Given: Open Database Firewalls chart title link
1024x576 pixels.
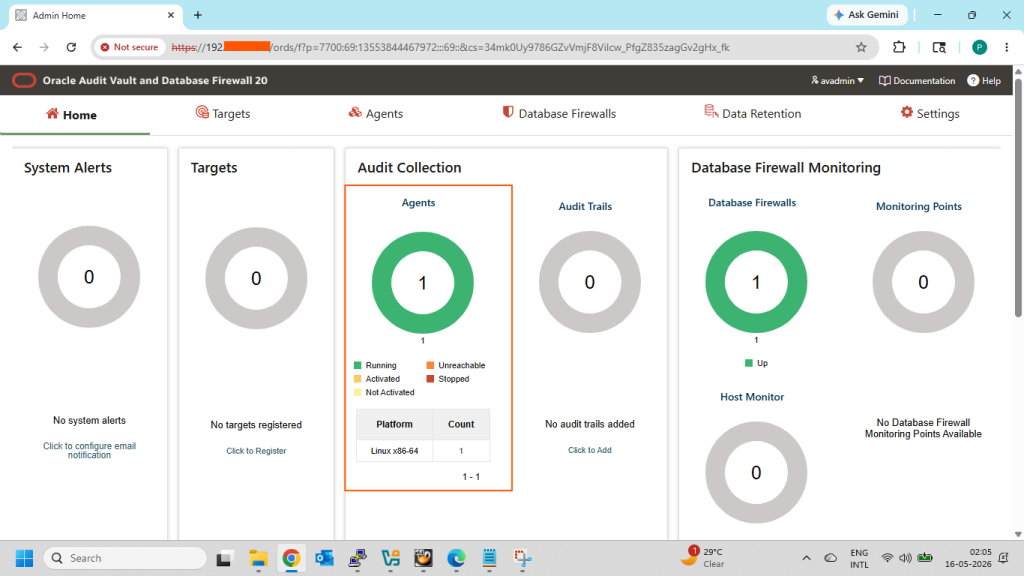Looking at the screenshot, I should pos(752,202).
